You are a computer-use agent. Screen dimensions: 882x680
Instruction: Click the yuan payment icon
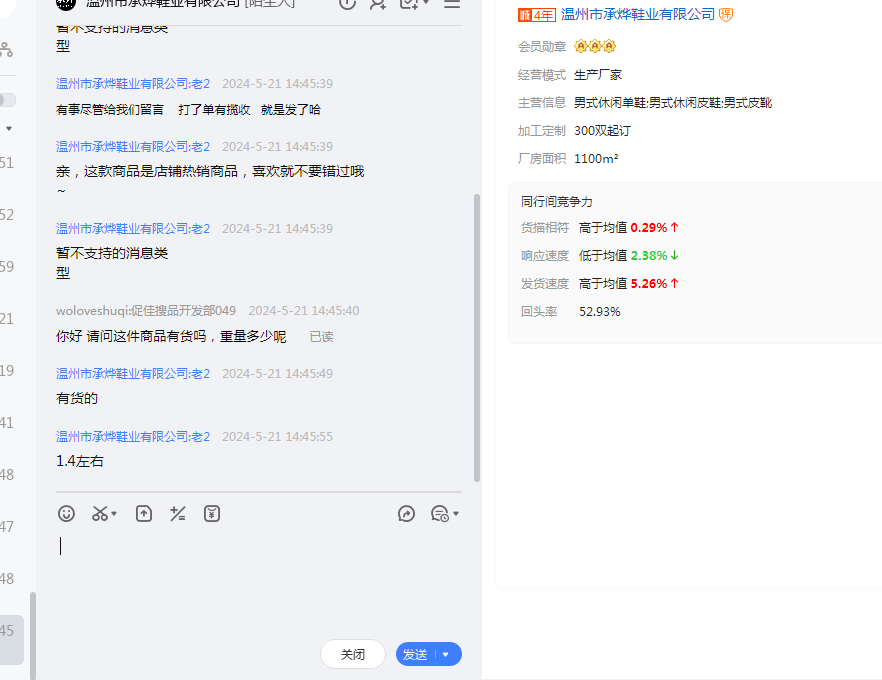tap(212, 513)
